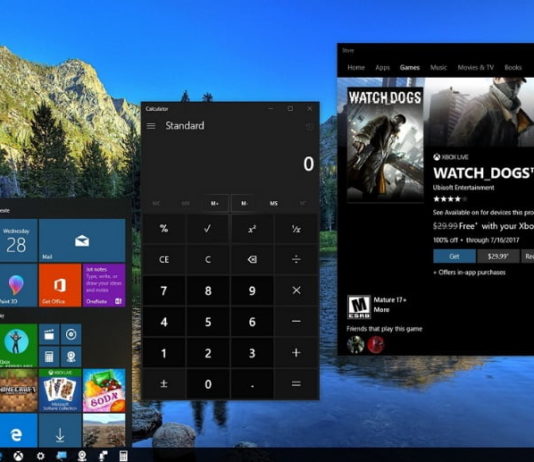Click the number 3 key
The width and height of the screenshot is (534, 462).
252,353
